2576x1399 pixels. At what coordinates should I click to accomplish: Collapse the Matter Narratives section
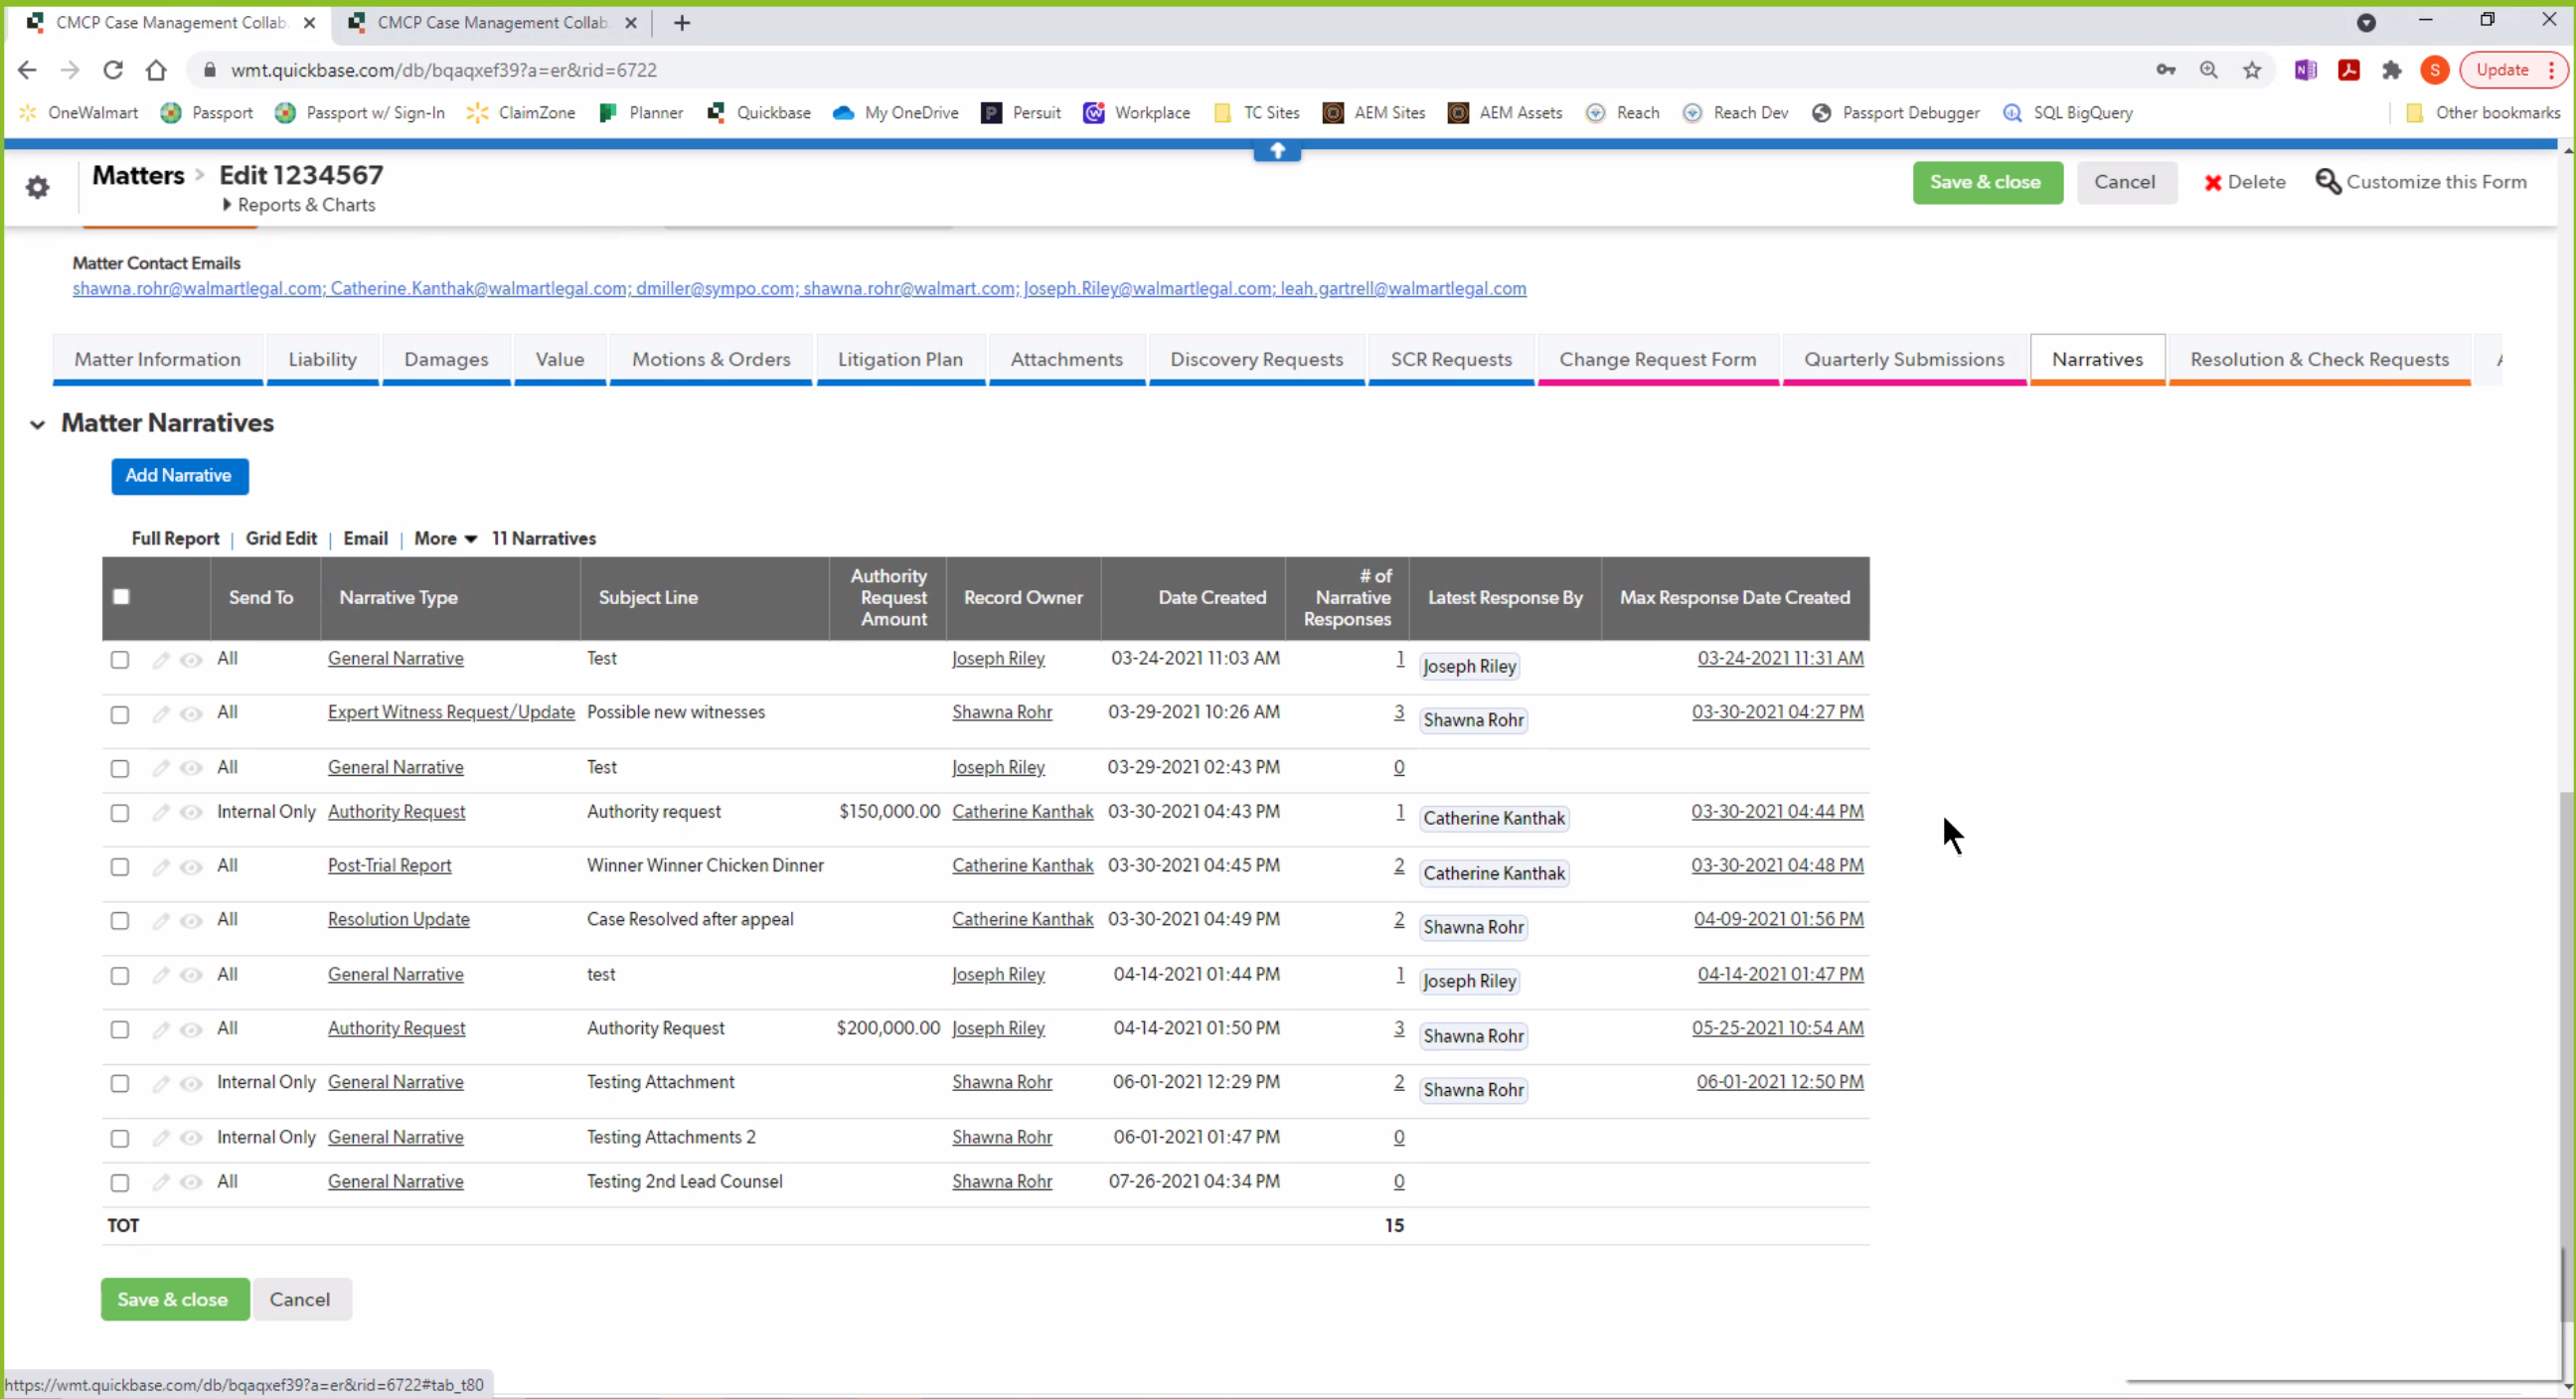point(37,424)
